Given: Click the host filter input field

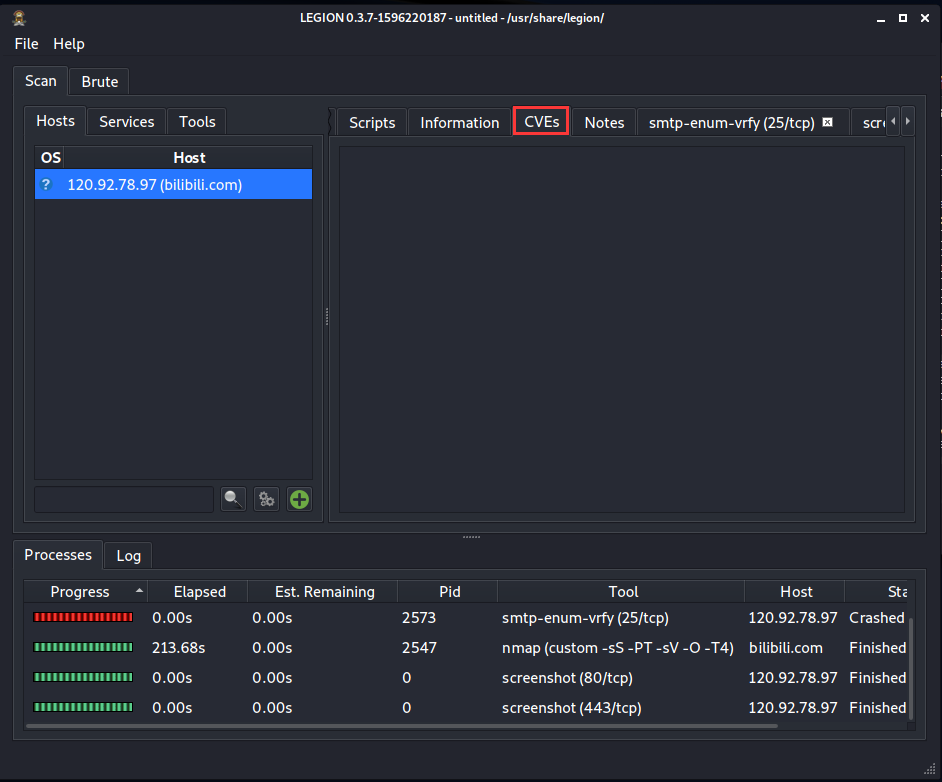Looking at the screenshot, I should [124, 499].
